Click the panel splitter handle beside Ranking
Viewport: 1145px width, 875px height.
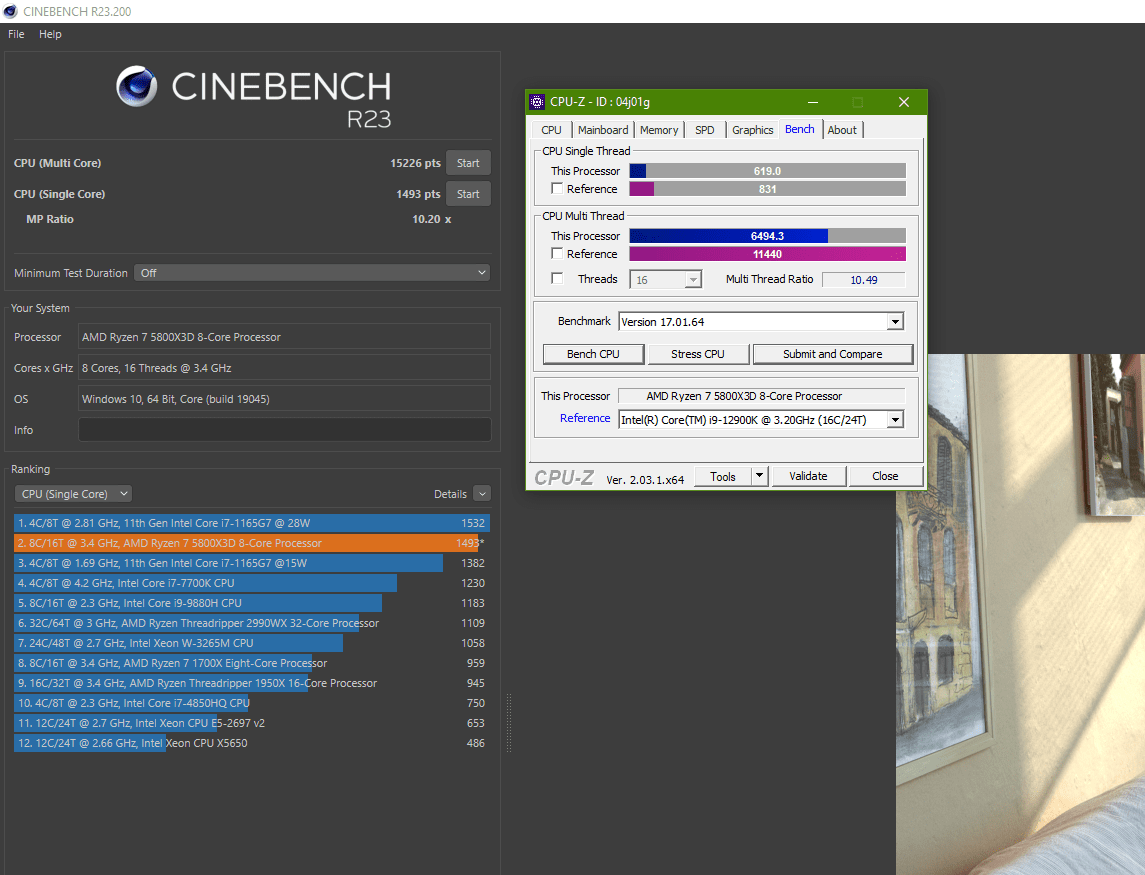[509, 723]
